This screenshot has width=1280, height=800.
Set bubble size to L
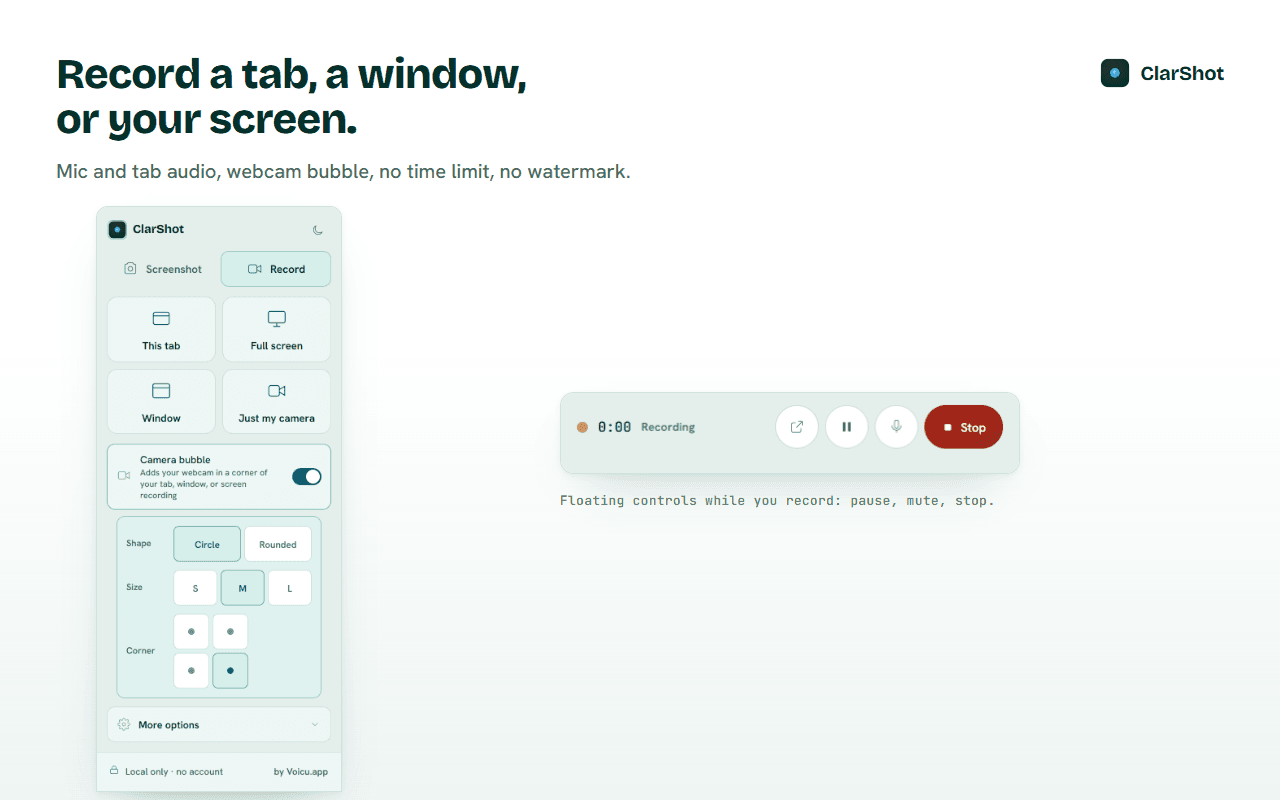(290, 588)
